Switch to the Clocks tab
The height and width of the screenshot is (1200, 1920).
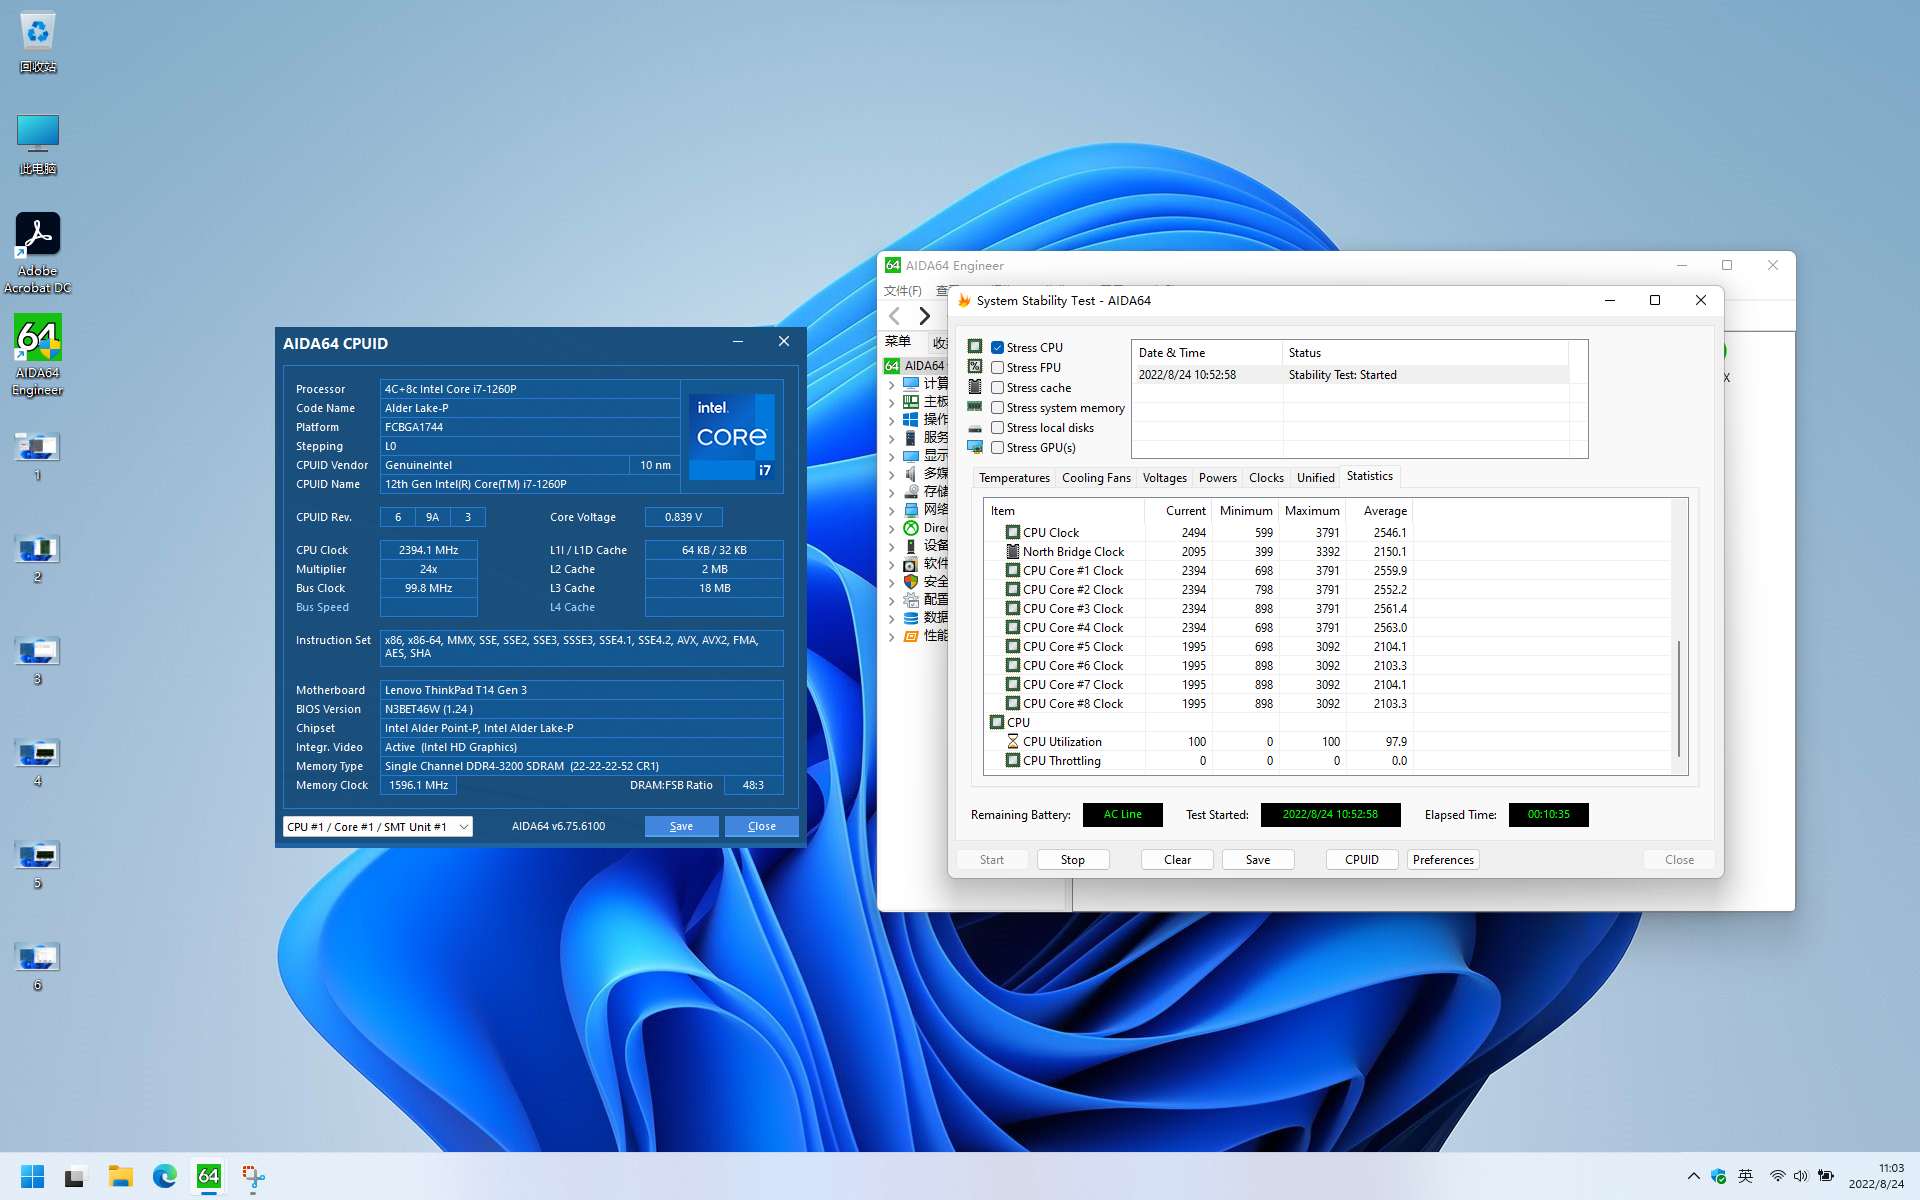1266,478
